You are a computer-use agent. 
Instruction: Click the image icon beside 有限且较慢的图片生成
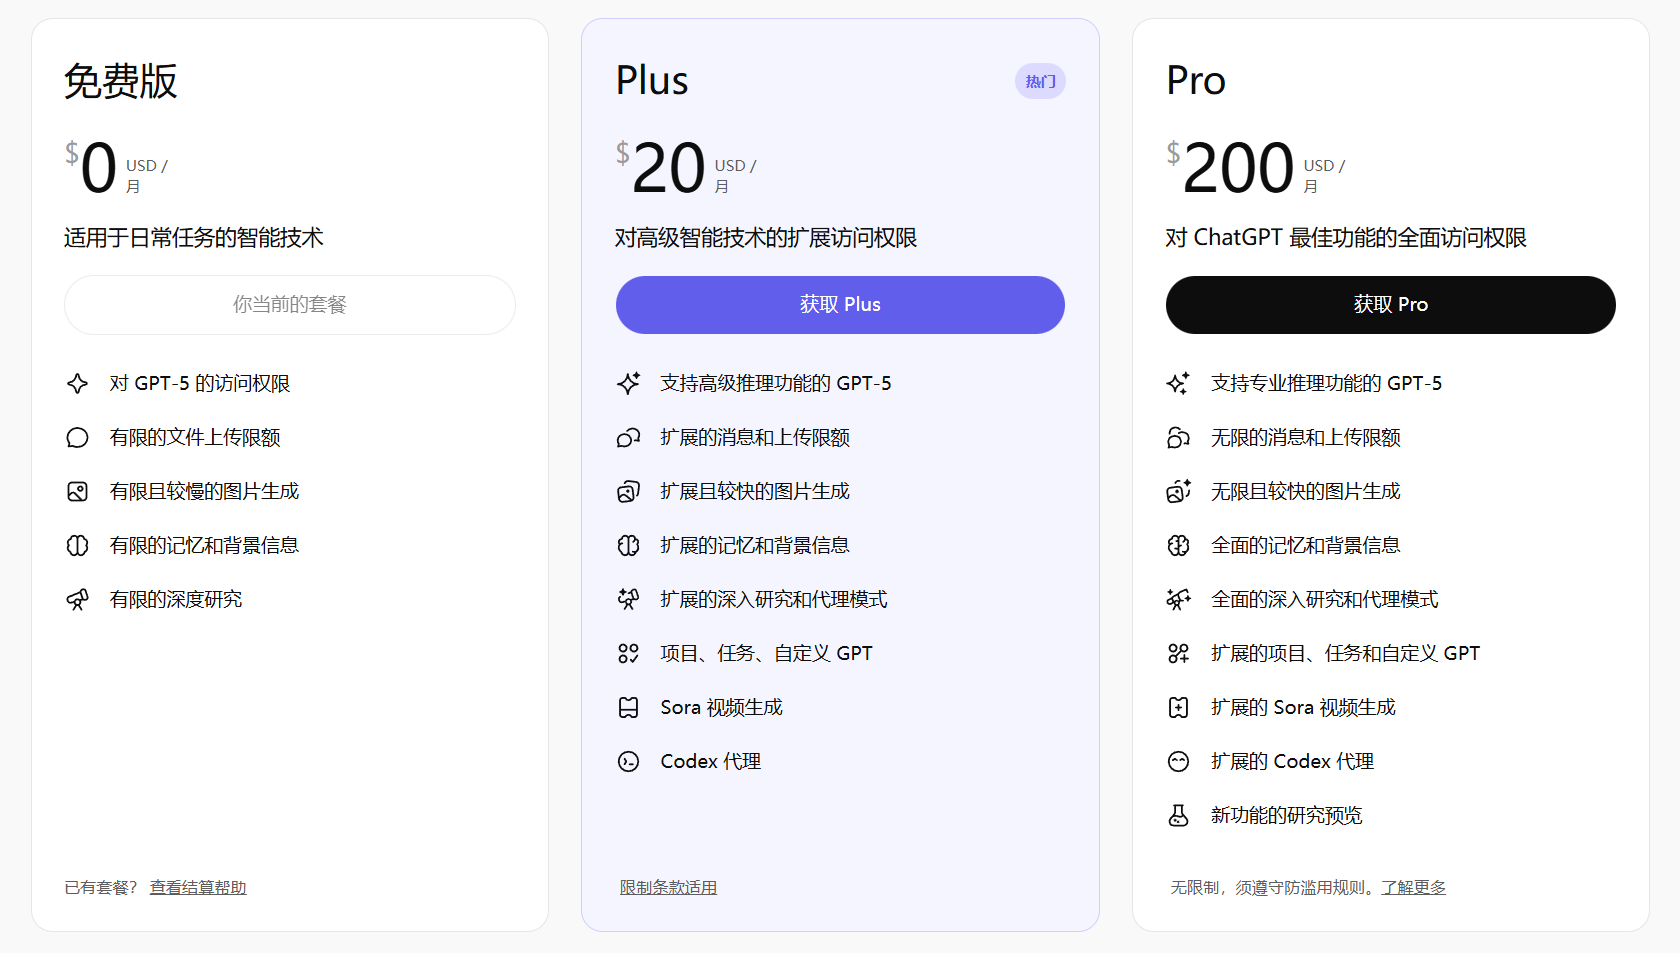click(78, 492)
